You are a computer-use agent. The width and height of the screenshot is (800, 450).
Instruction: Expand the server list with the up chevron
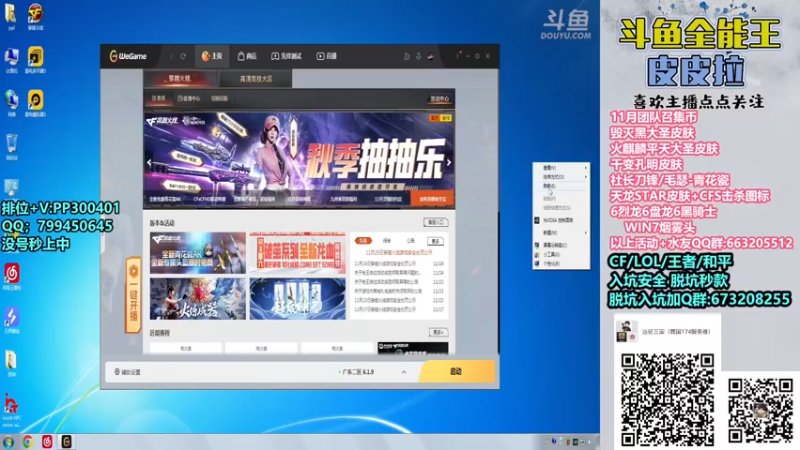pos(404,372)
